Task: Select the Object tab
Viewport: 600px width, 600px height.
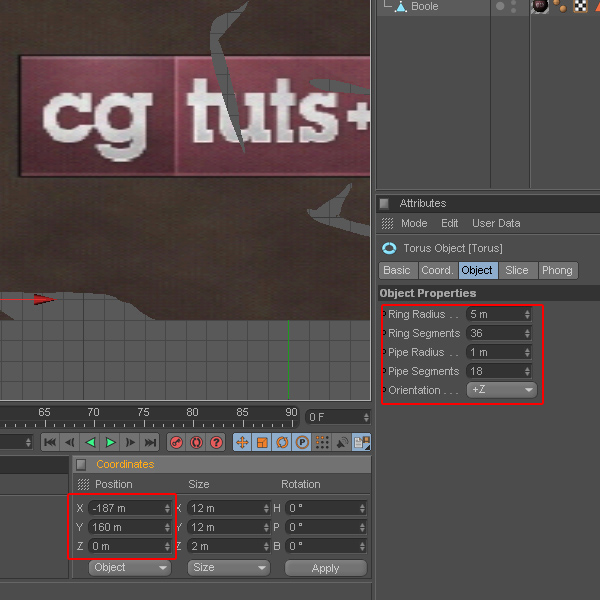Action: (477, 271)
